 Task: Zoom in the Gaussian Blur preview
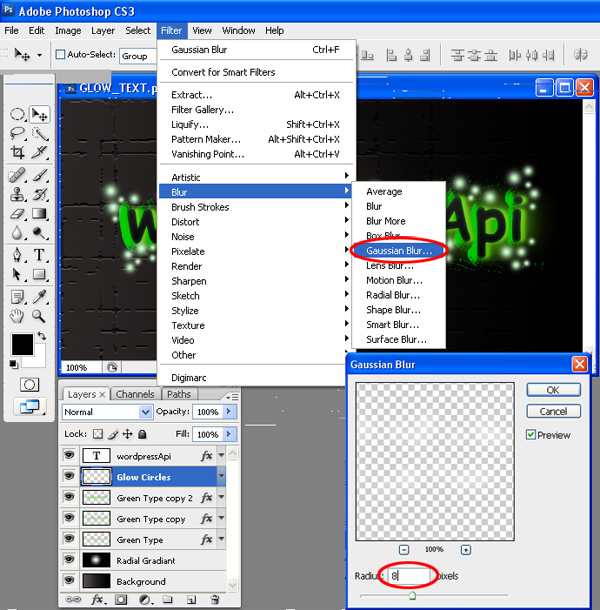[x=466, y=550]
